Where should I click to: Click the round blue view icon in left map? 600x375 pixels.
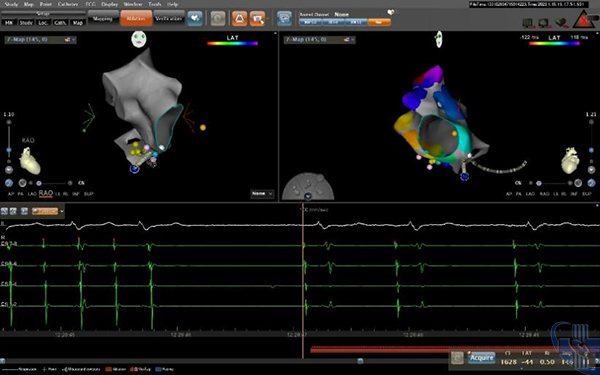9,183
